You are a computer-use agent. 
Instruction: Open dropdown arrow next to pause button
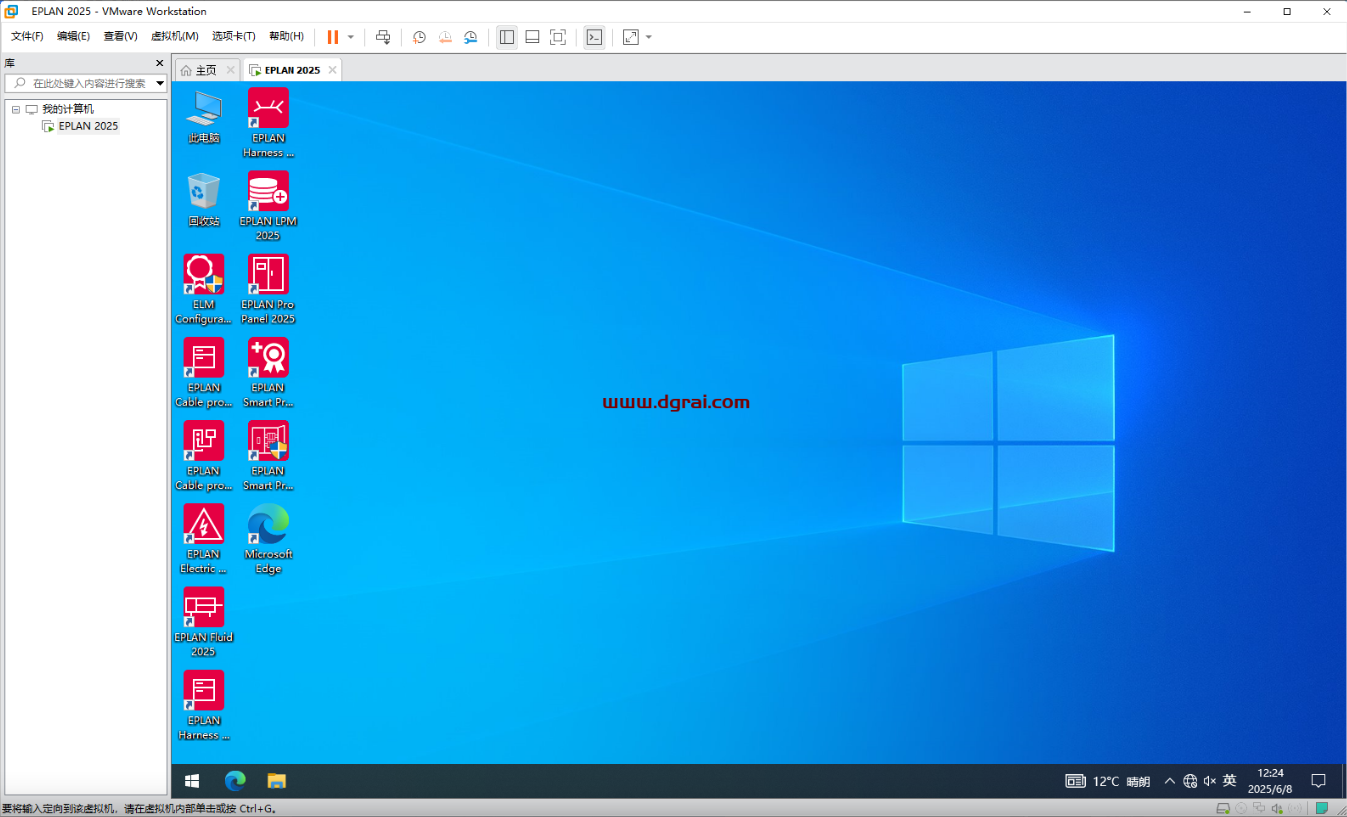click(351, 37)
